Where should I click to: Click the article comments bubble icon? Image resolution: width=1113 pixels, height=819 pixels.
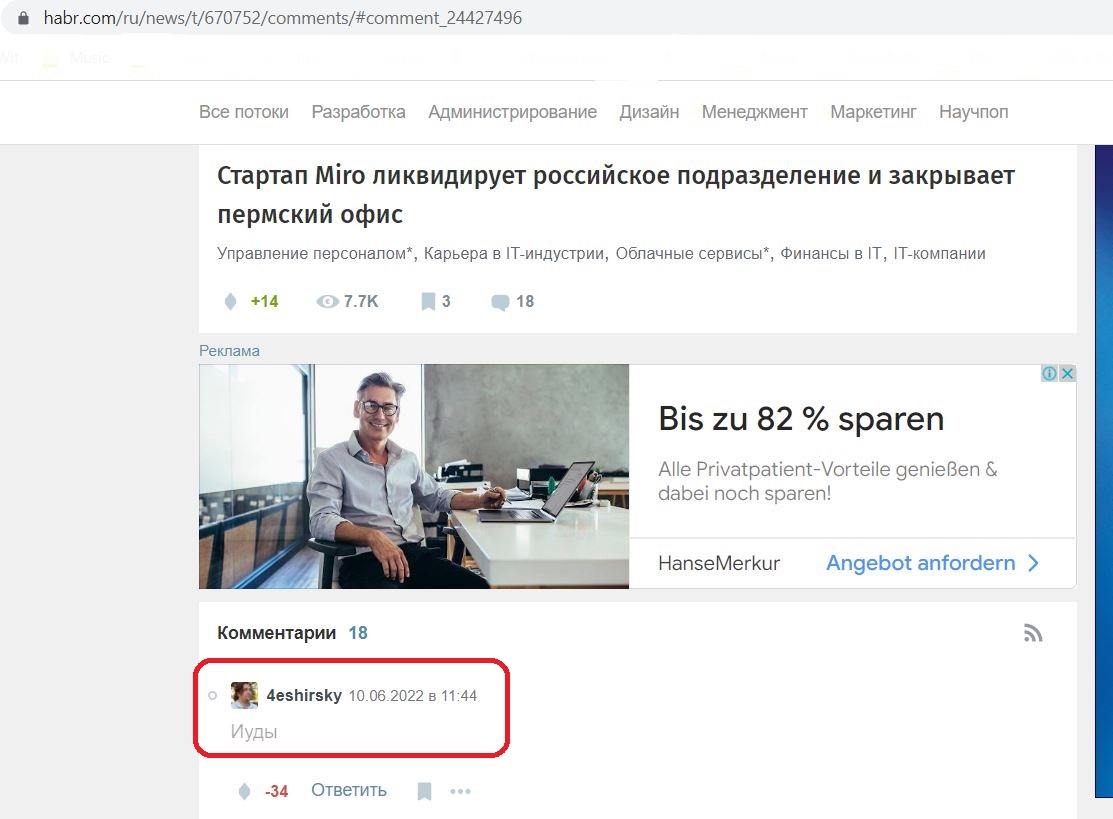click(500, 302)
